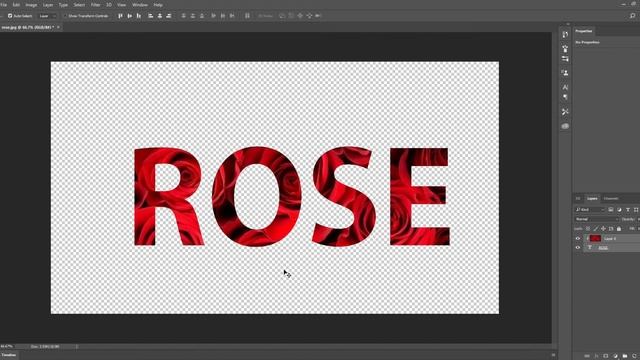
Task: Click the Align left edges icon
Action: coord(151,16)
